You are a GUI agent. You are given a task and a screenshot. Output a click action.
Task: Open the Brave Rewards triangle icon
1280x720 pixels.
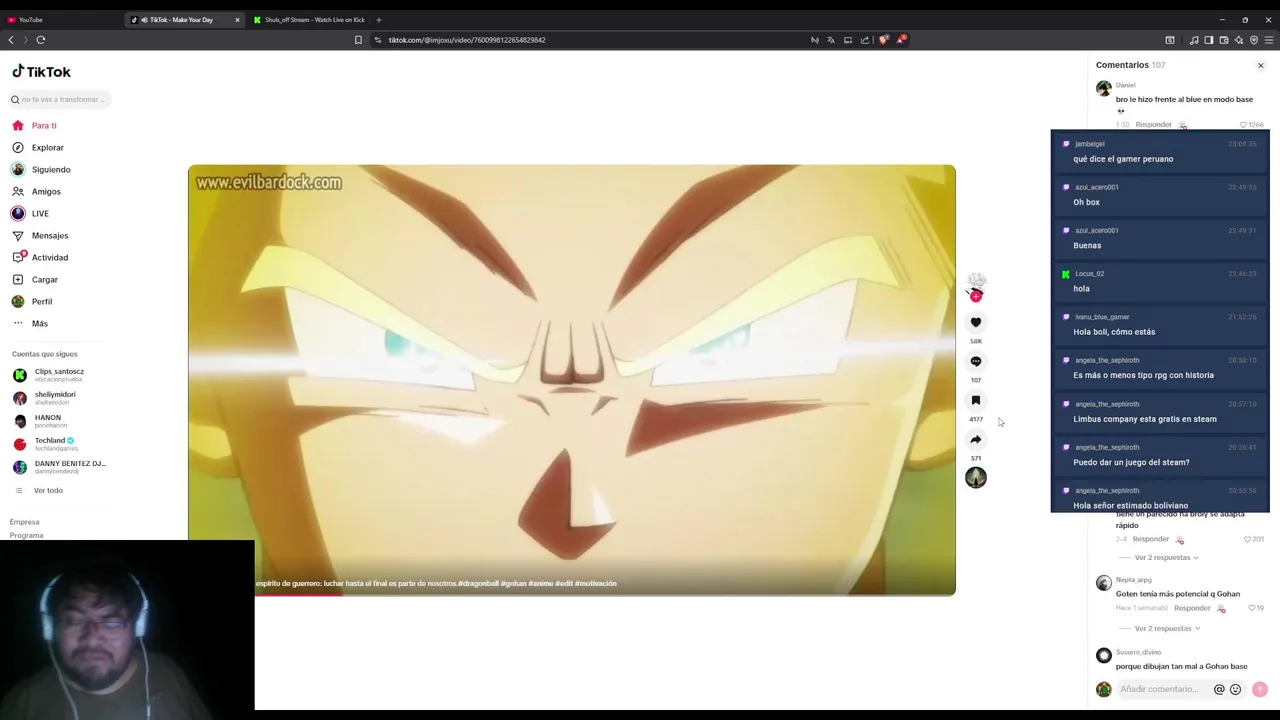tap(901, 40)
